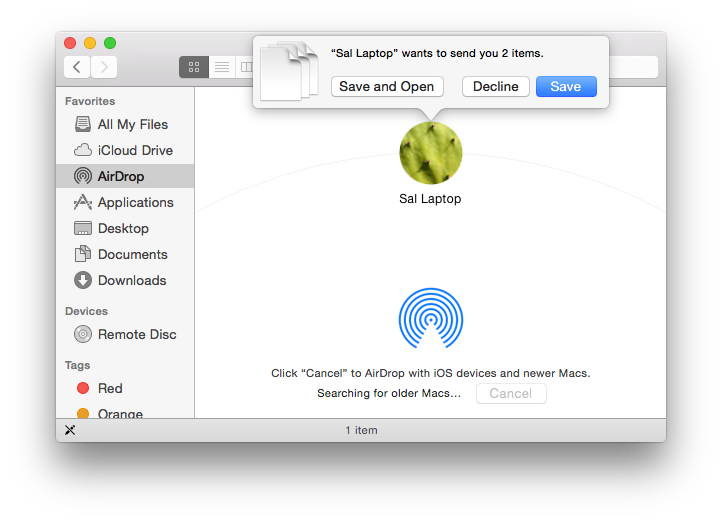
Task: Click the Orange tag color dot
Action: [83, 413]
